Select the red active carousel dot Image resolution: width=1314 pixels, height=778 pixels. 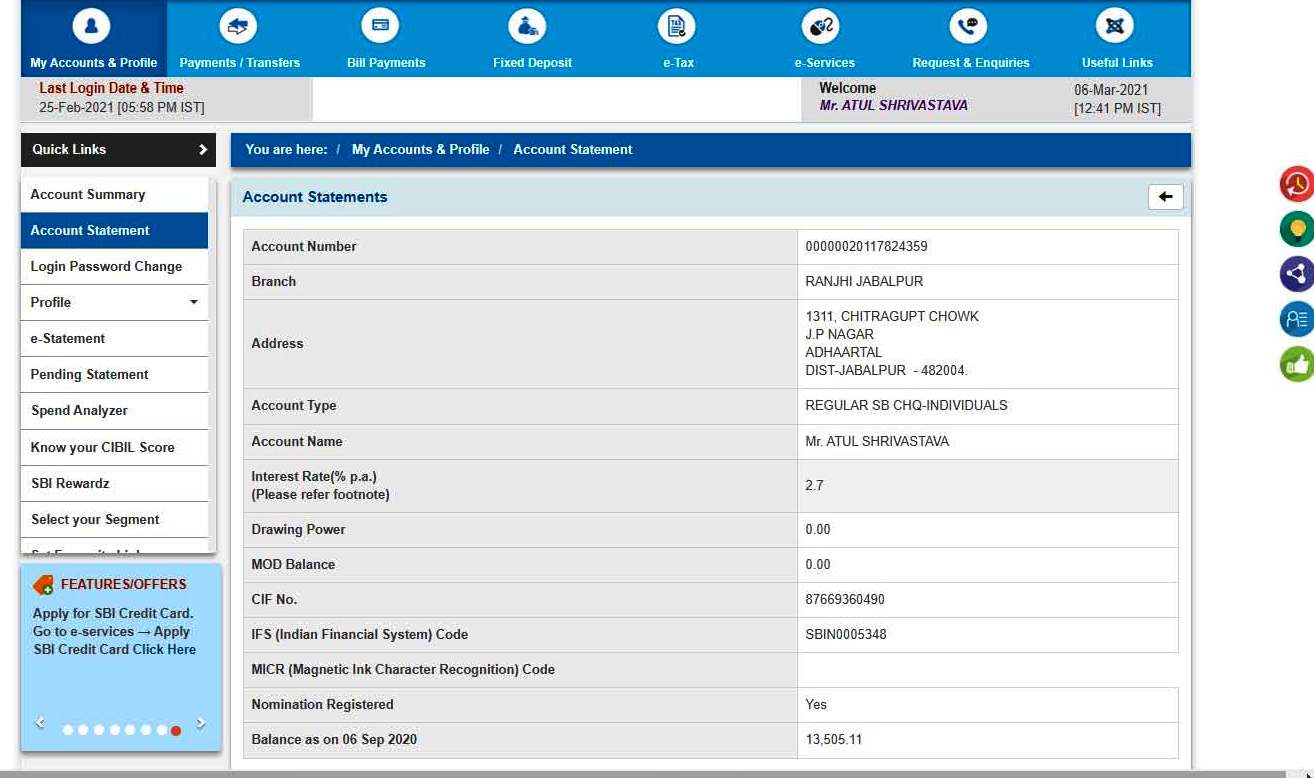(176, 730)
